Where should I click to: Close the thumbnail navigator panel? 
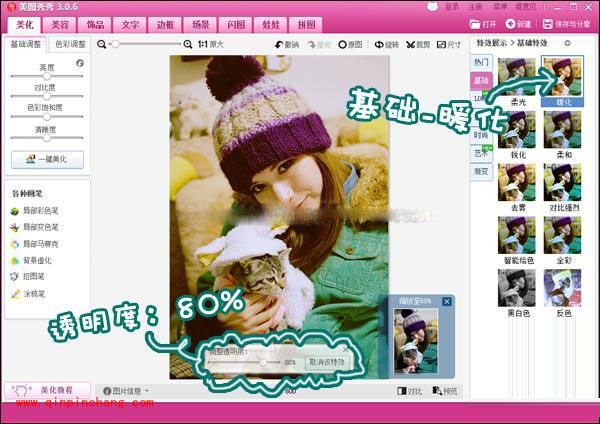pyautogui.click(x=447, y=302)
